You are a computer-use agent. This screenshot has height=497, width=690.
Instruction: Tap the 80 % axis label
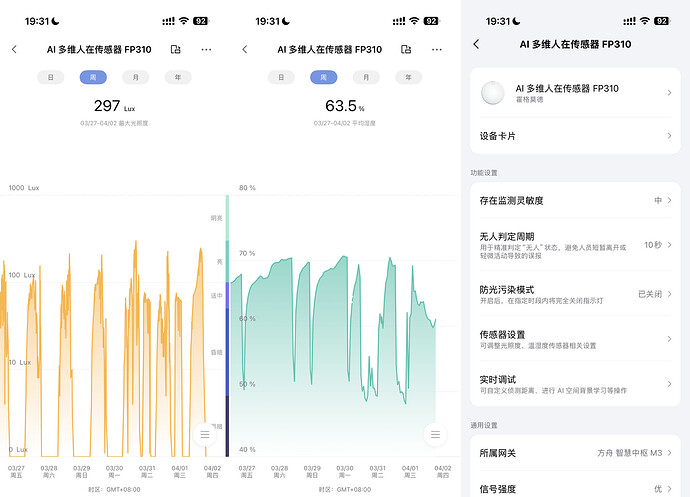247,188
